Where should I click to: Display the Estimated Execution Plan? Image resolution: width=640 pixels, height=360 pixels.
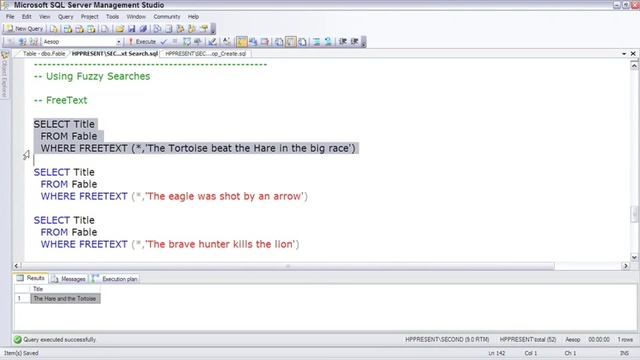point(187,42)
